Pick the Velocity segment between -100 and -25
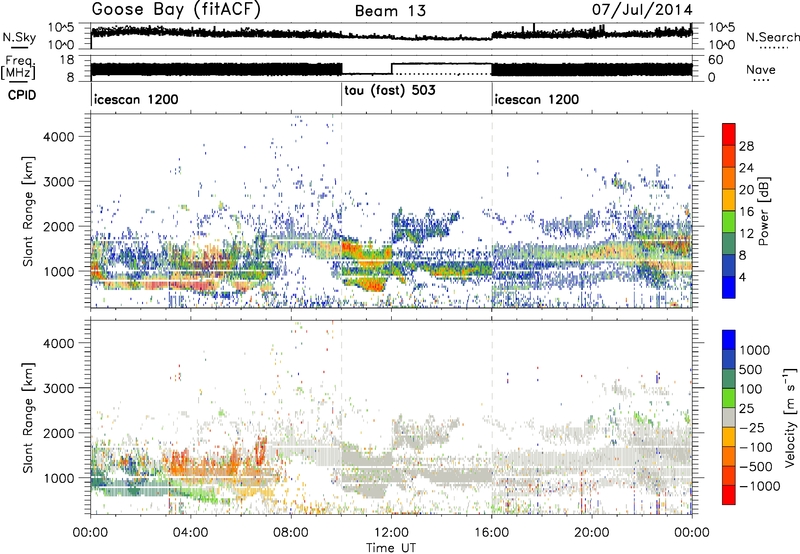Image resolution: width=800 pixels, height=554 pixels. click(729, 437)
